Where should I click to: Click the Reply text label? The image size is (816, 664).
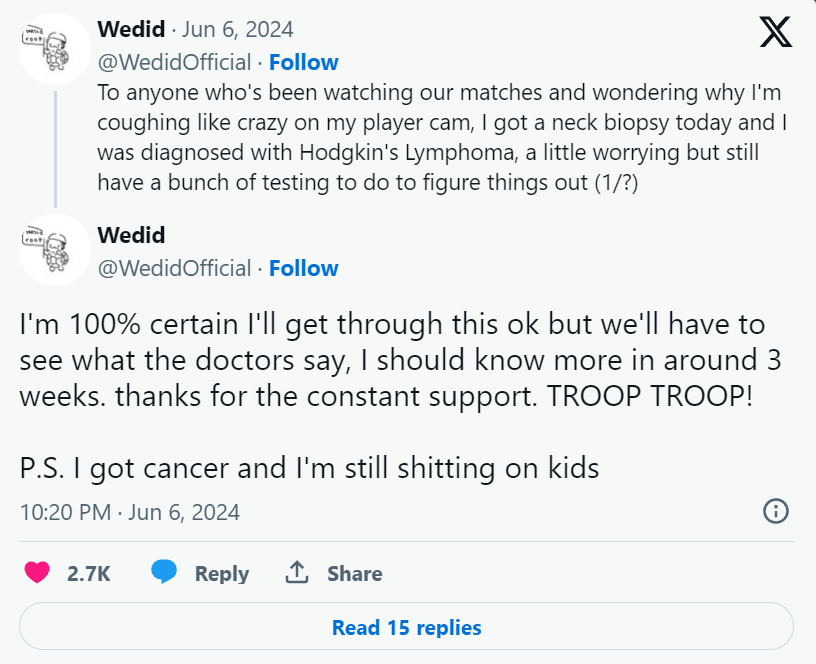(221, 574)
